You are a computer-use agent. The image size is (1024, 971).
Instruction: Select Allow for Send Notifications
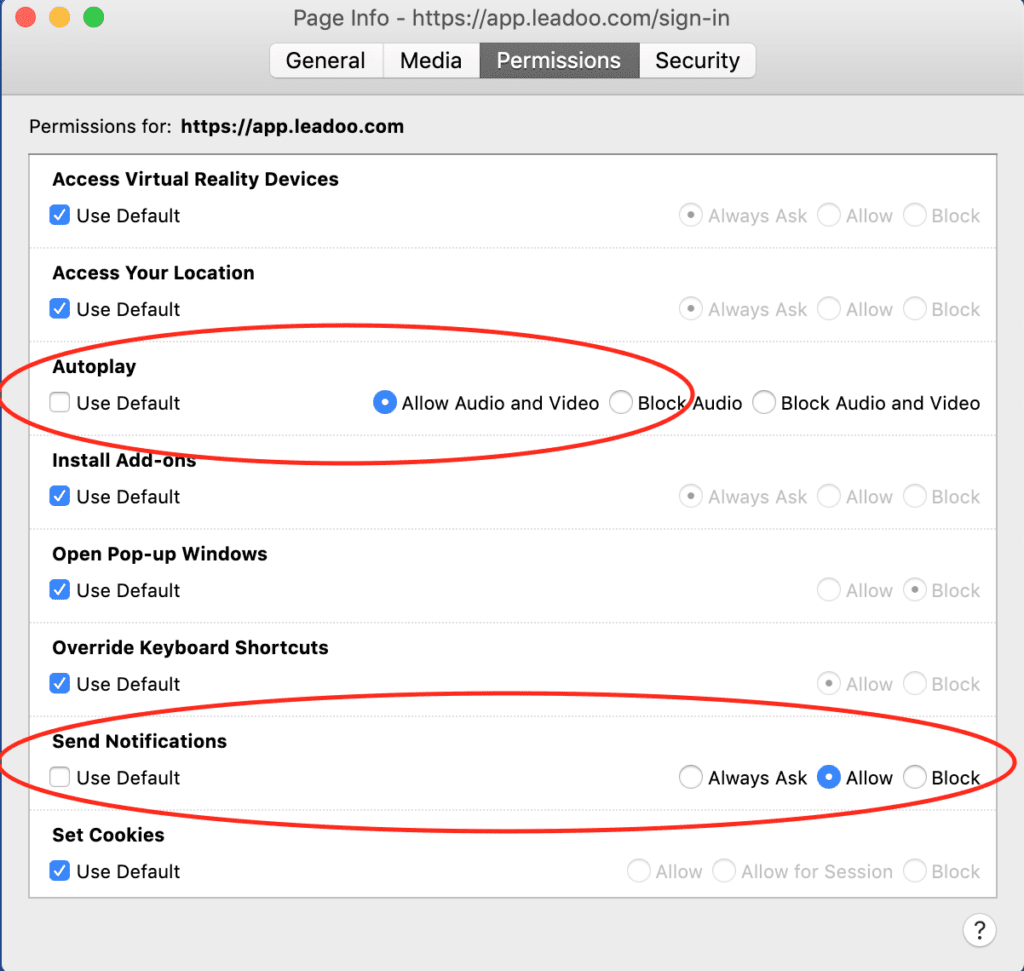click(x=828, y=777)
